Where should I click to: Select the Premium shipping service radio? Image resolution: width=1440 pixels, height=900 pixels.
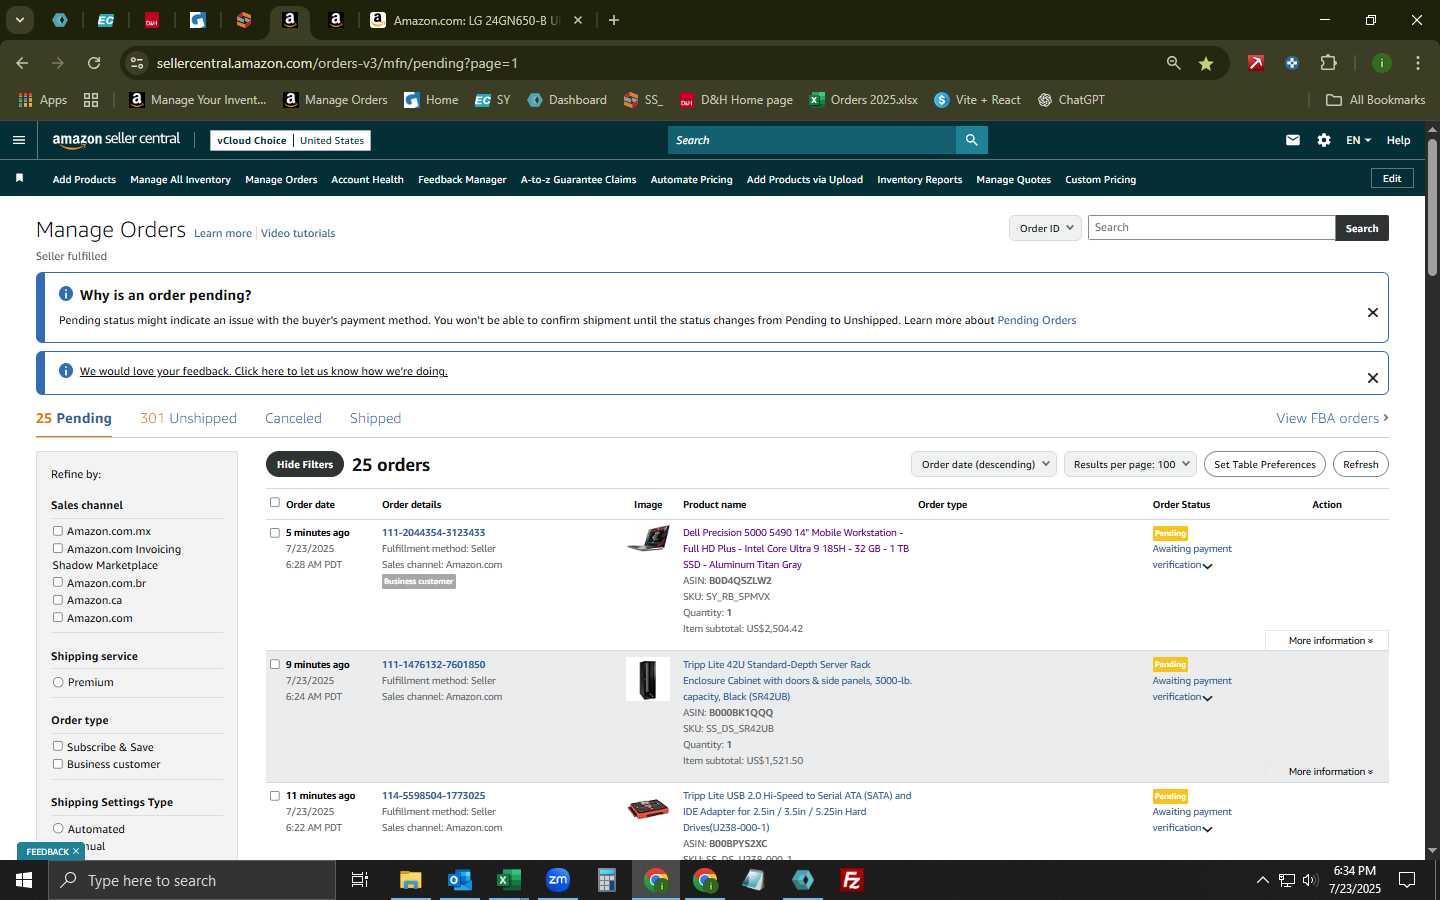coord(58,682)
